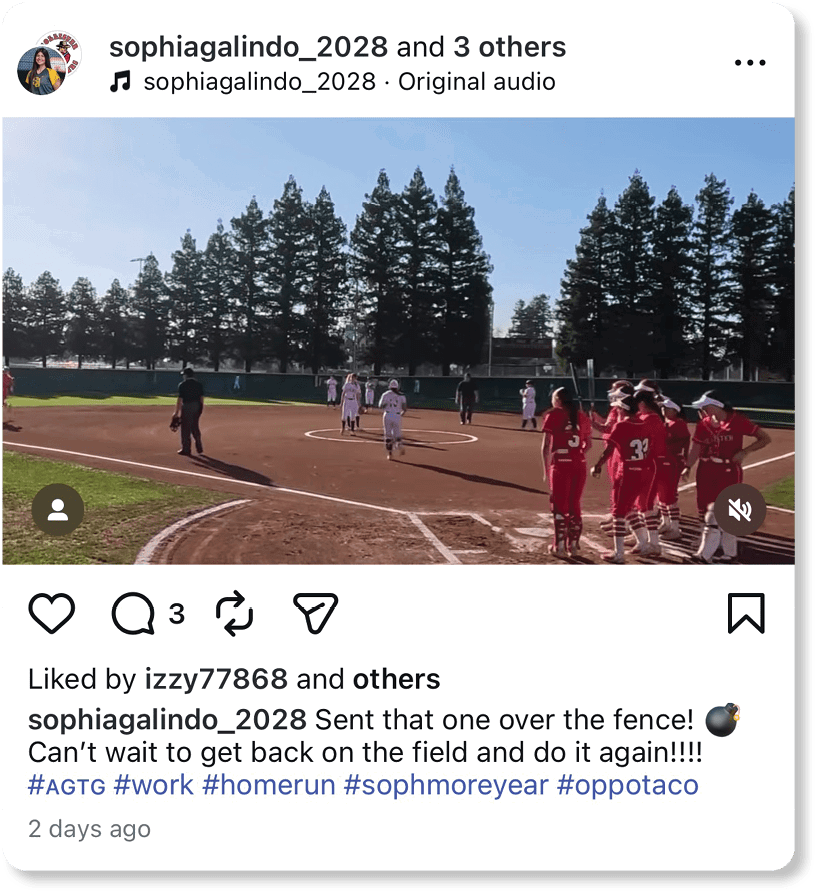The height and width of the screenshot is (893, 817).
Task: Share post with the paper plane icon
Action: (315, 613)
